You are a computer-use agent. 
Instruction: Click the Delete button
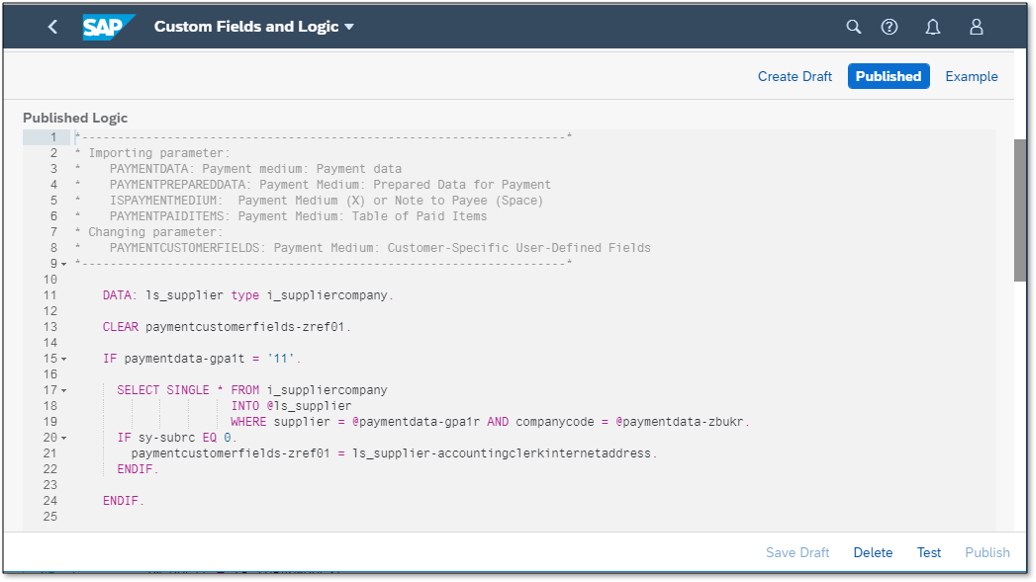pos(873,553)
